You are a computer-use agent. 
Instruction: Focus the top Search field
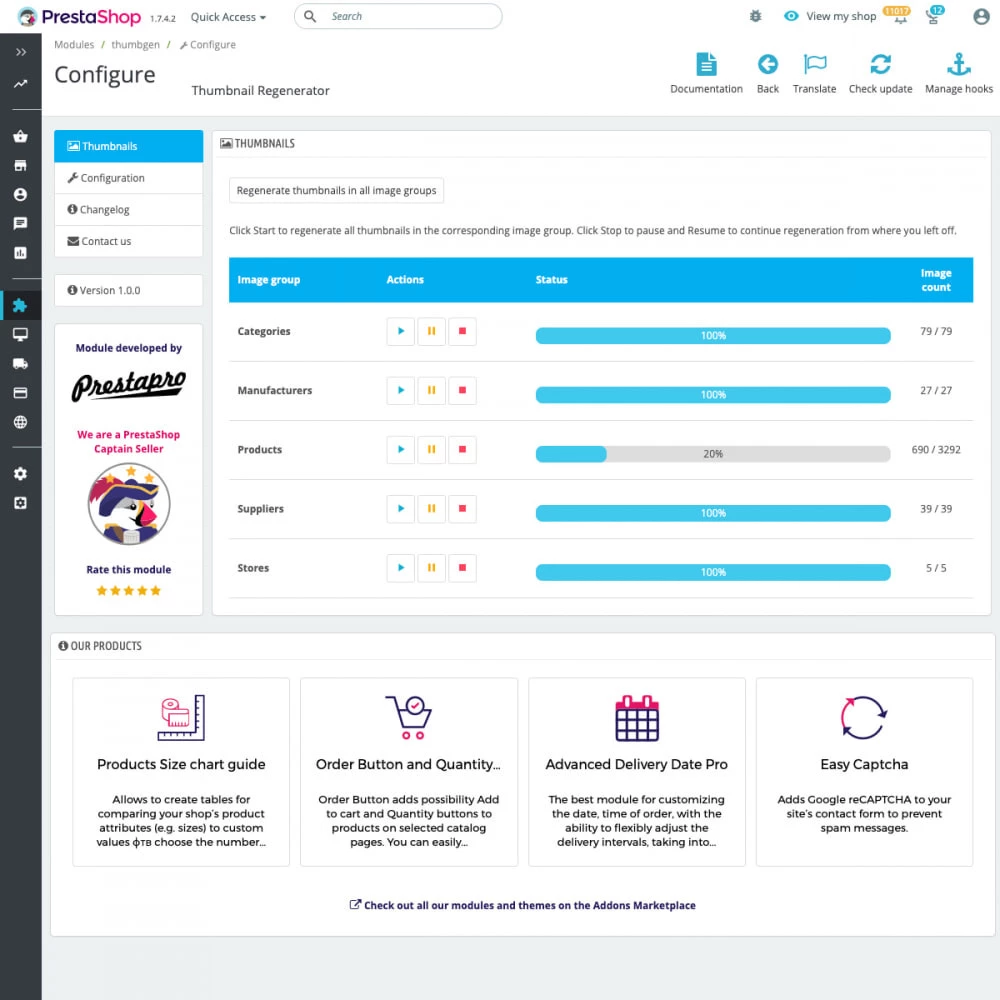pos(398,17)
